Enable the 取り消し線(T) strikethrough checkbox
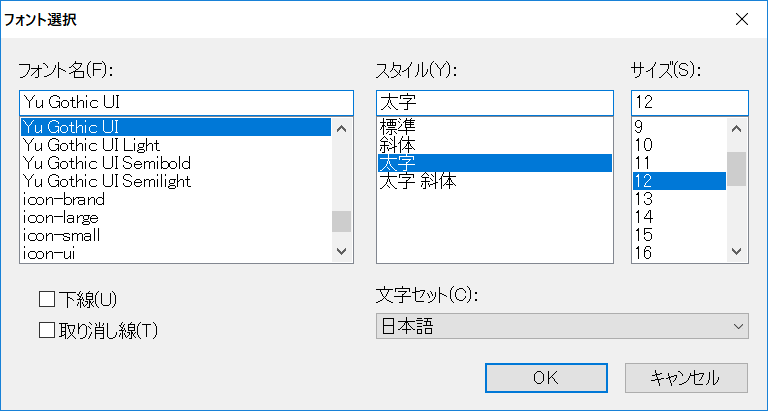 click(x=47, y=329)
